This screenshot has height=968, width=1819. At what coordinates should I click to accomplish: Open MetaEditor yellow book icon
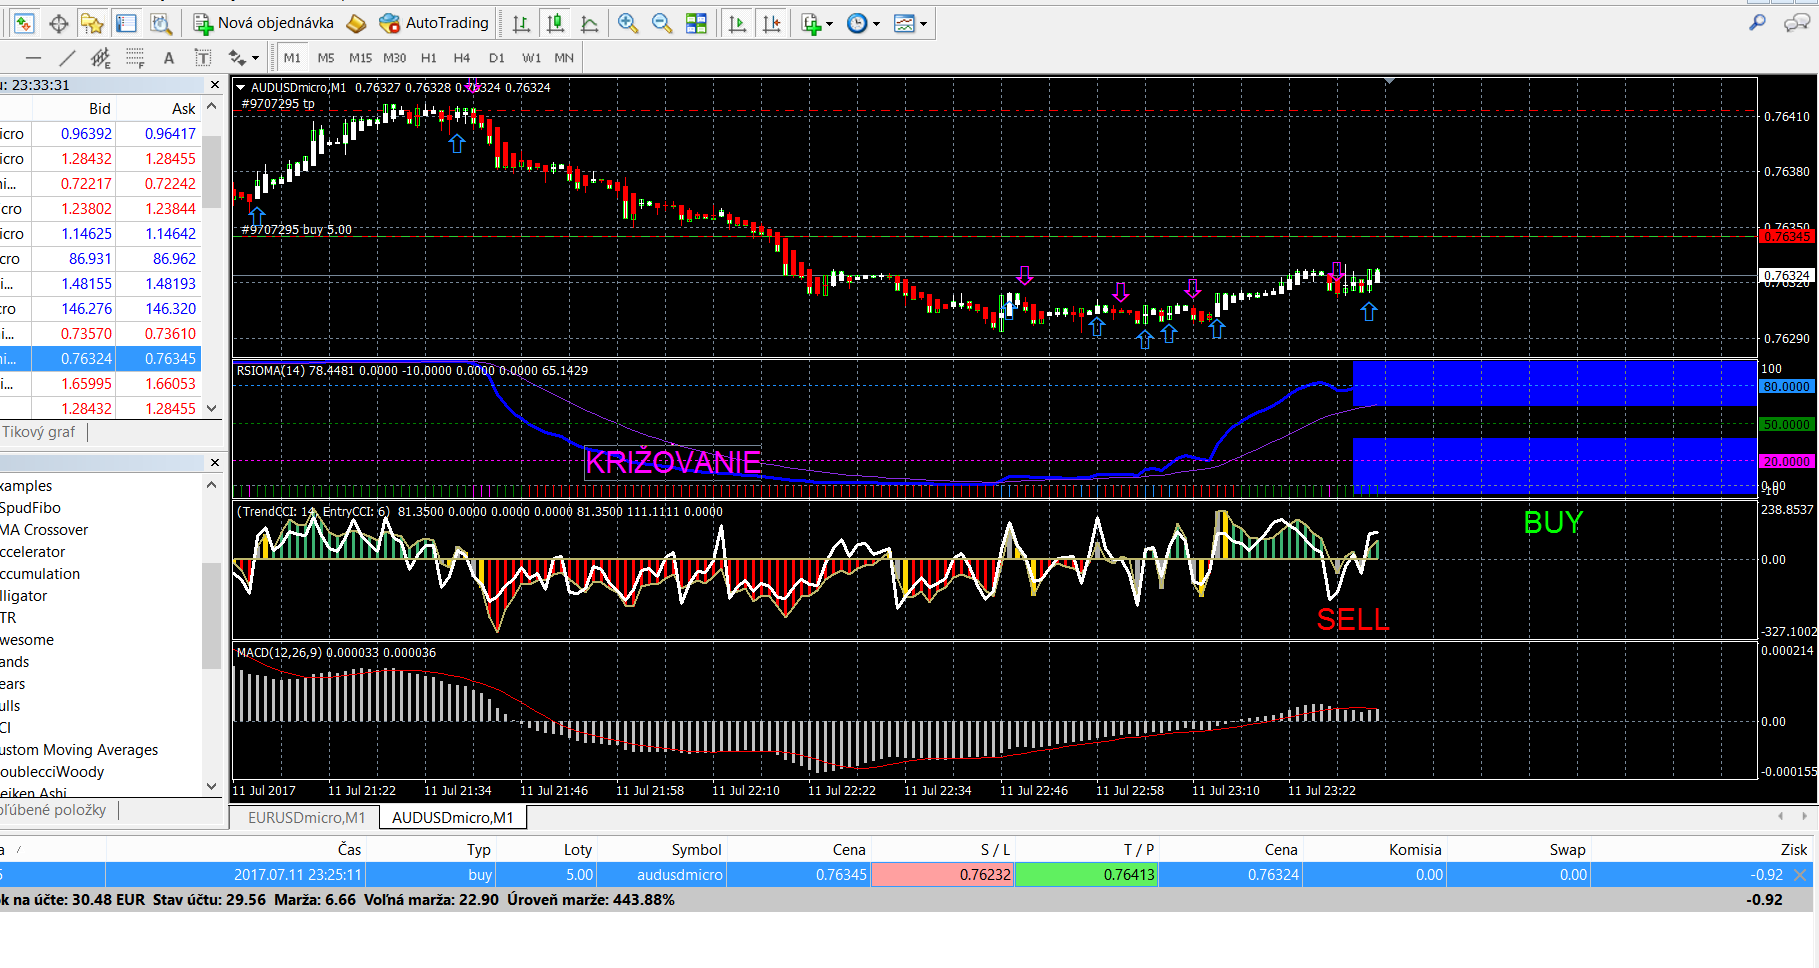(356, 23)
